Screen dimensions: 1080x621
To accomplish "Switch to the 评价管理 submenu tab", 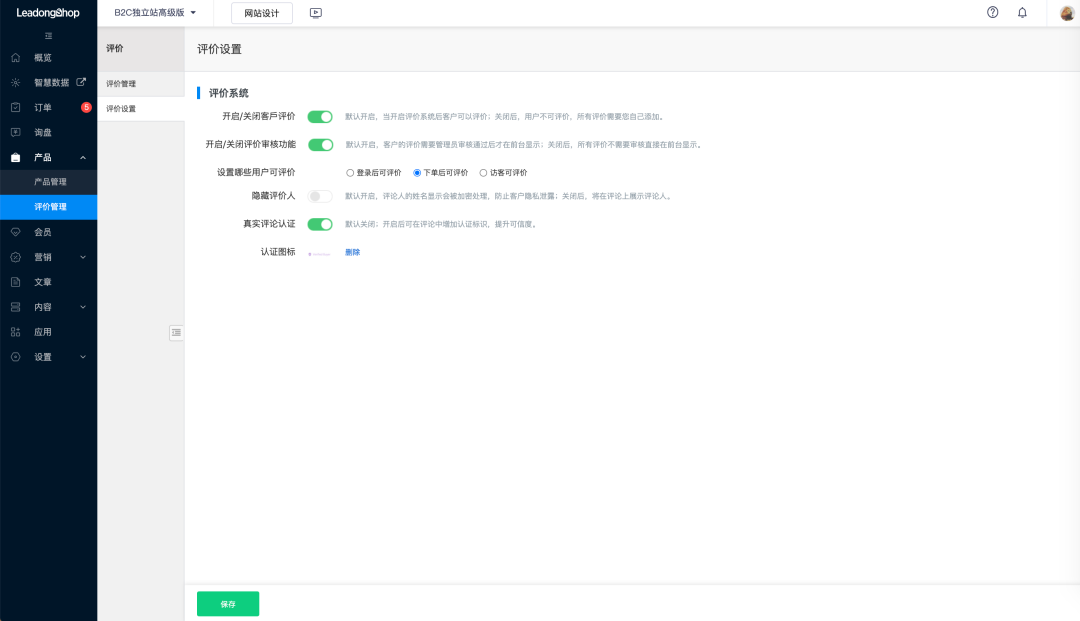I will click(120, 82).
